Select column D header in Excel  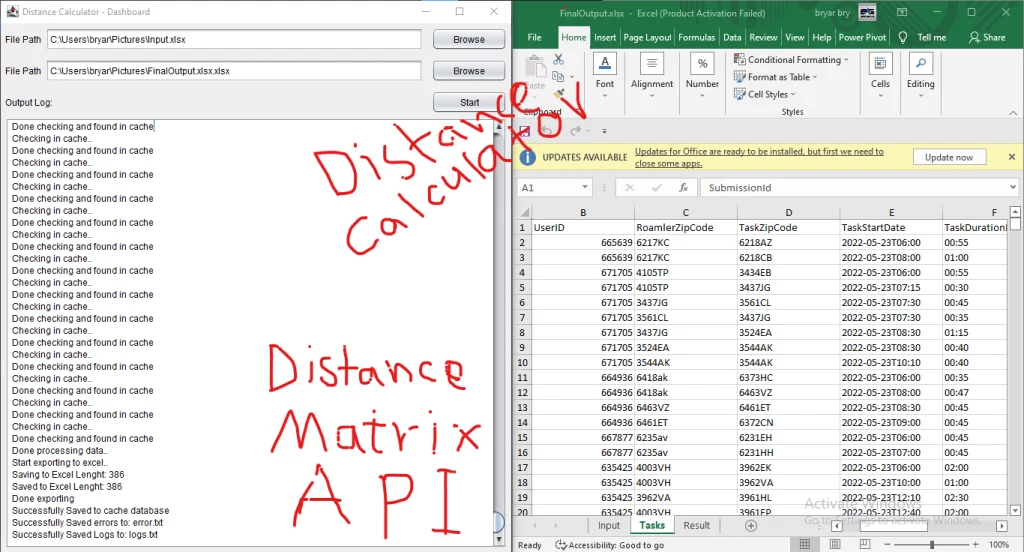[x=788, y=212]
